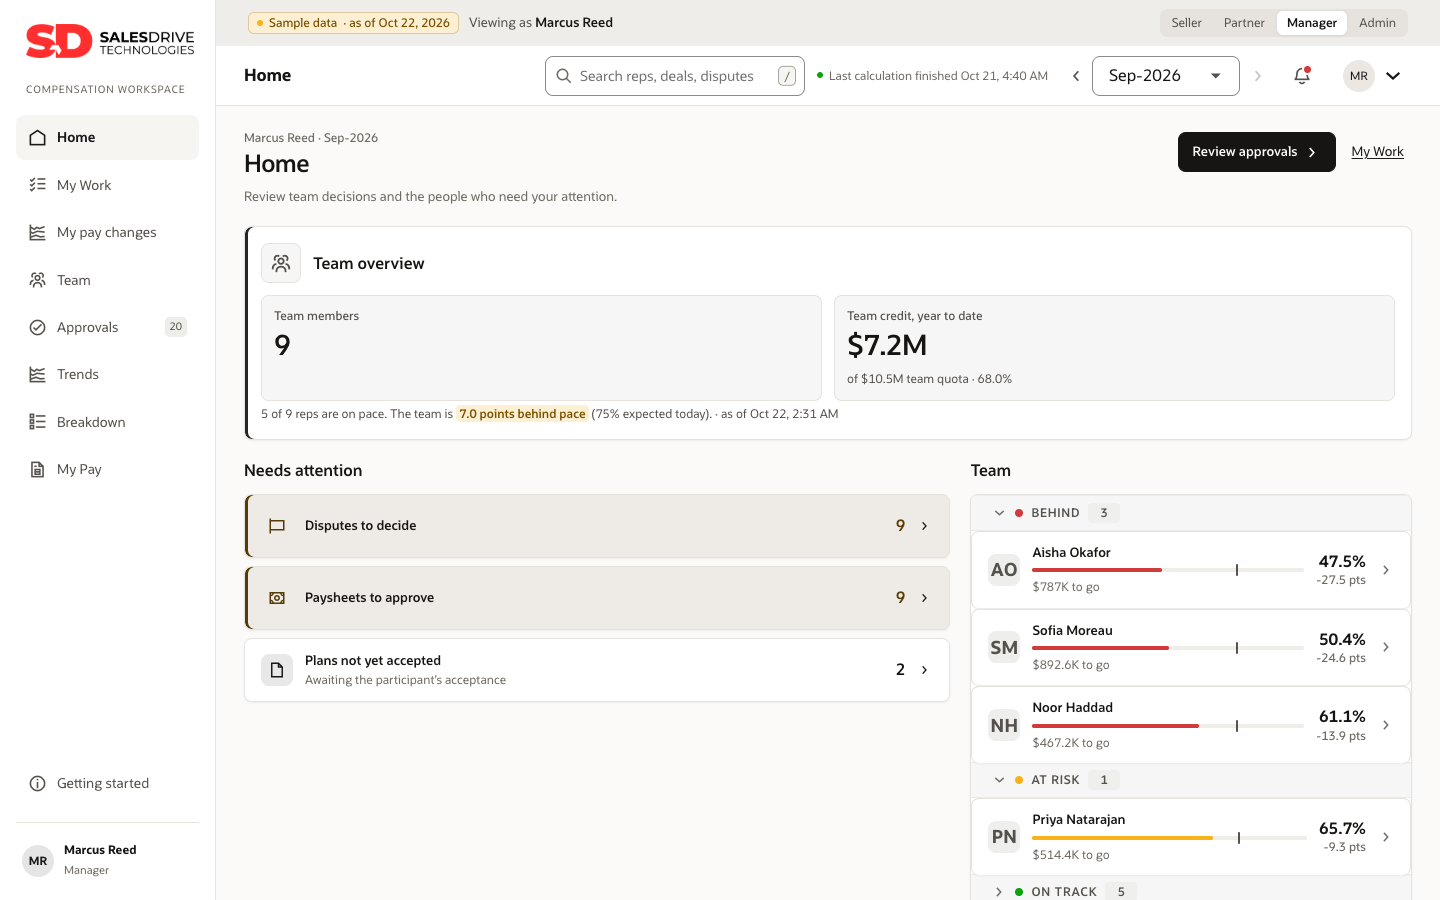1440x900 pixels.
Task: Switch to Partner role view
Action: click(1244, 23)
